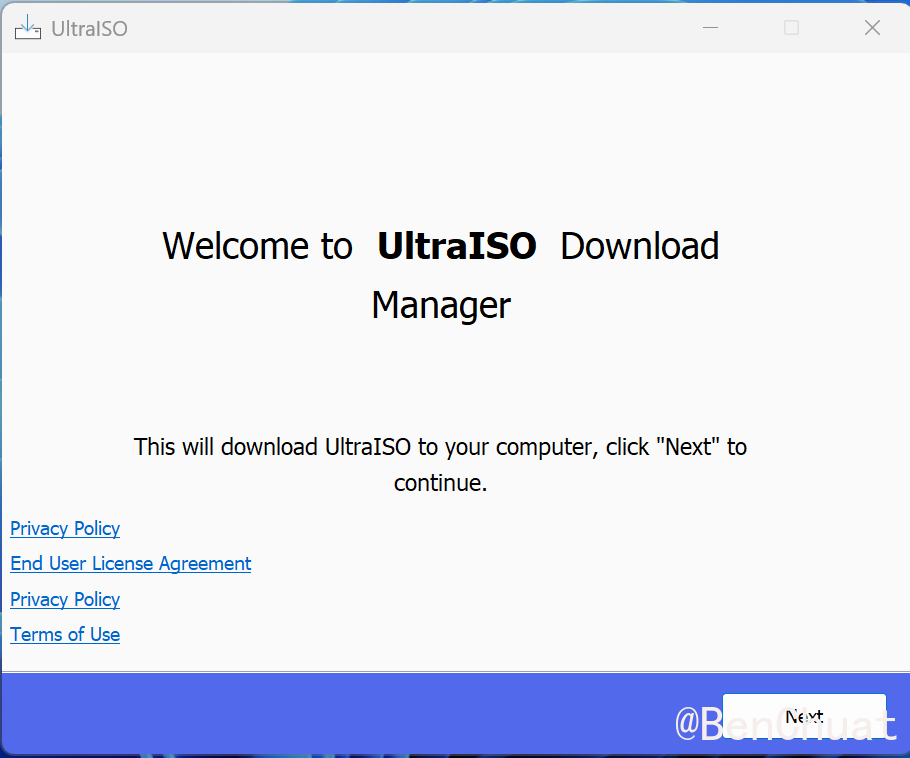Screen dimensions: 910x758
Task: Open the End User License Agreement link
Action: point(130,564)
